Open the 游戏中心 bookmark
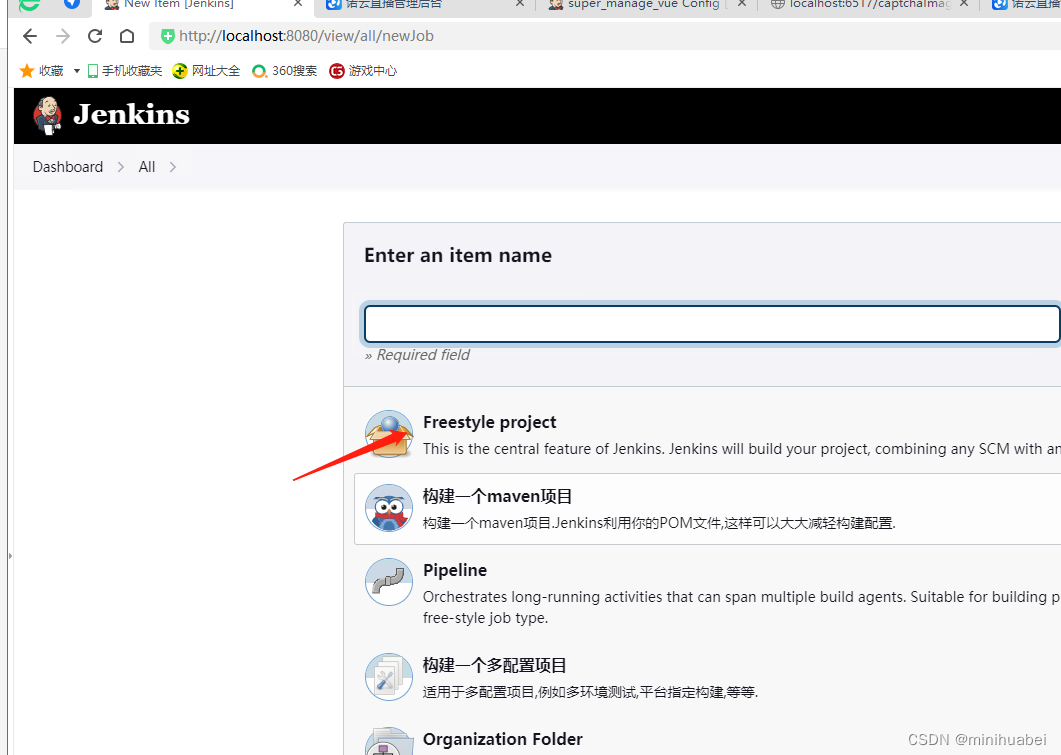The width and height of the screenshot is (1061, 755). [363, 71]
